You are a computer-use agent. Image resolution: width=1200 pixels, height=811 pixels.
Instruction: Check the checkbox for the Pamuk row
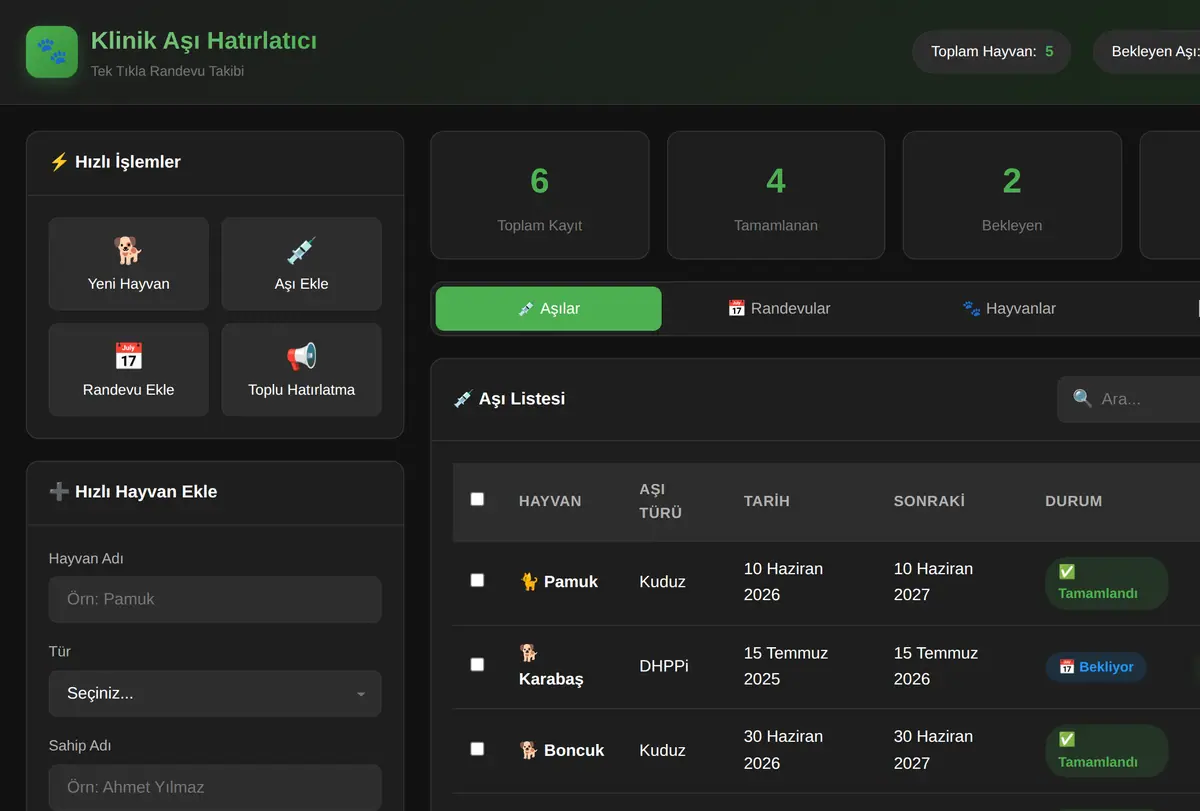pos(477,580)
